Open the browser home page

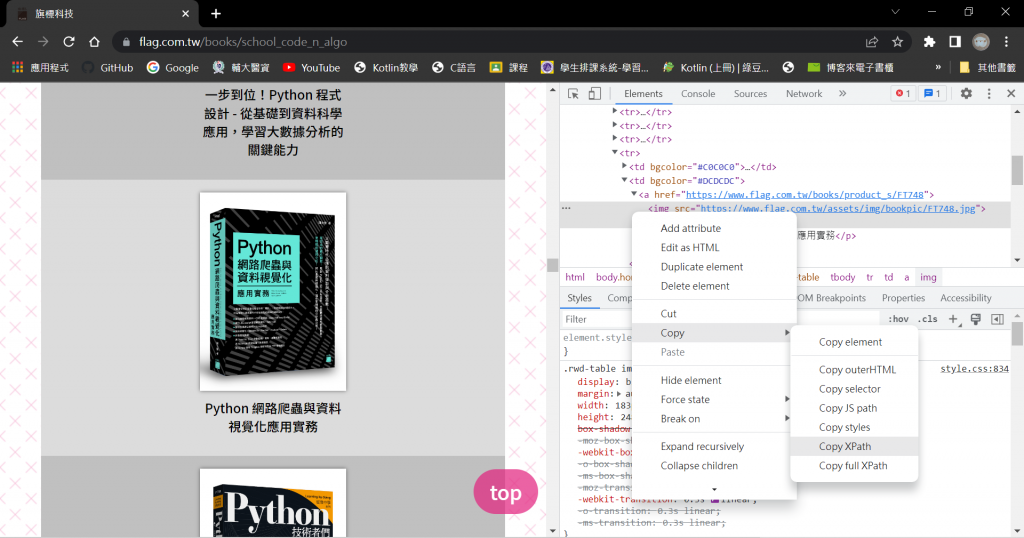pyautogui.click(x=94, y=42)
